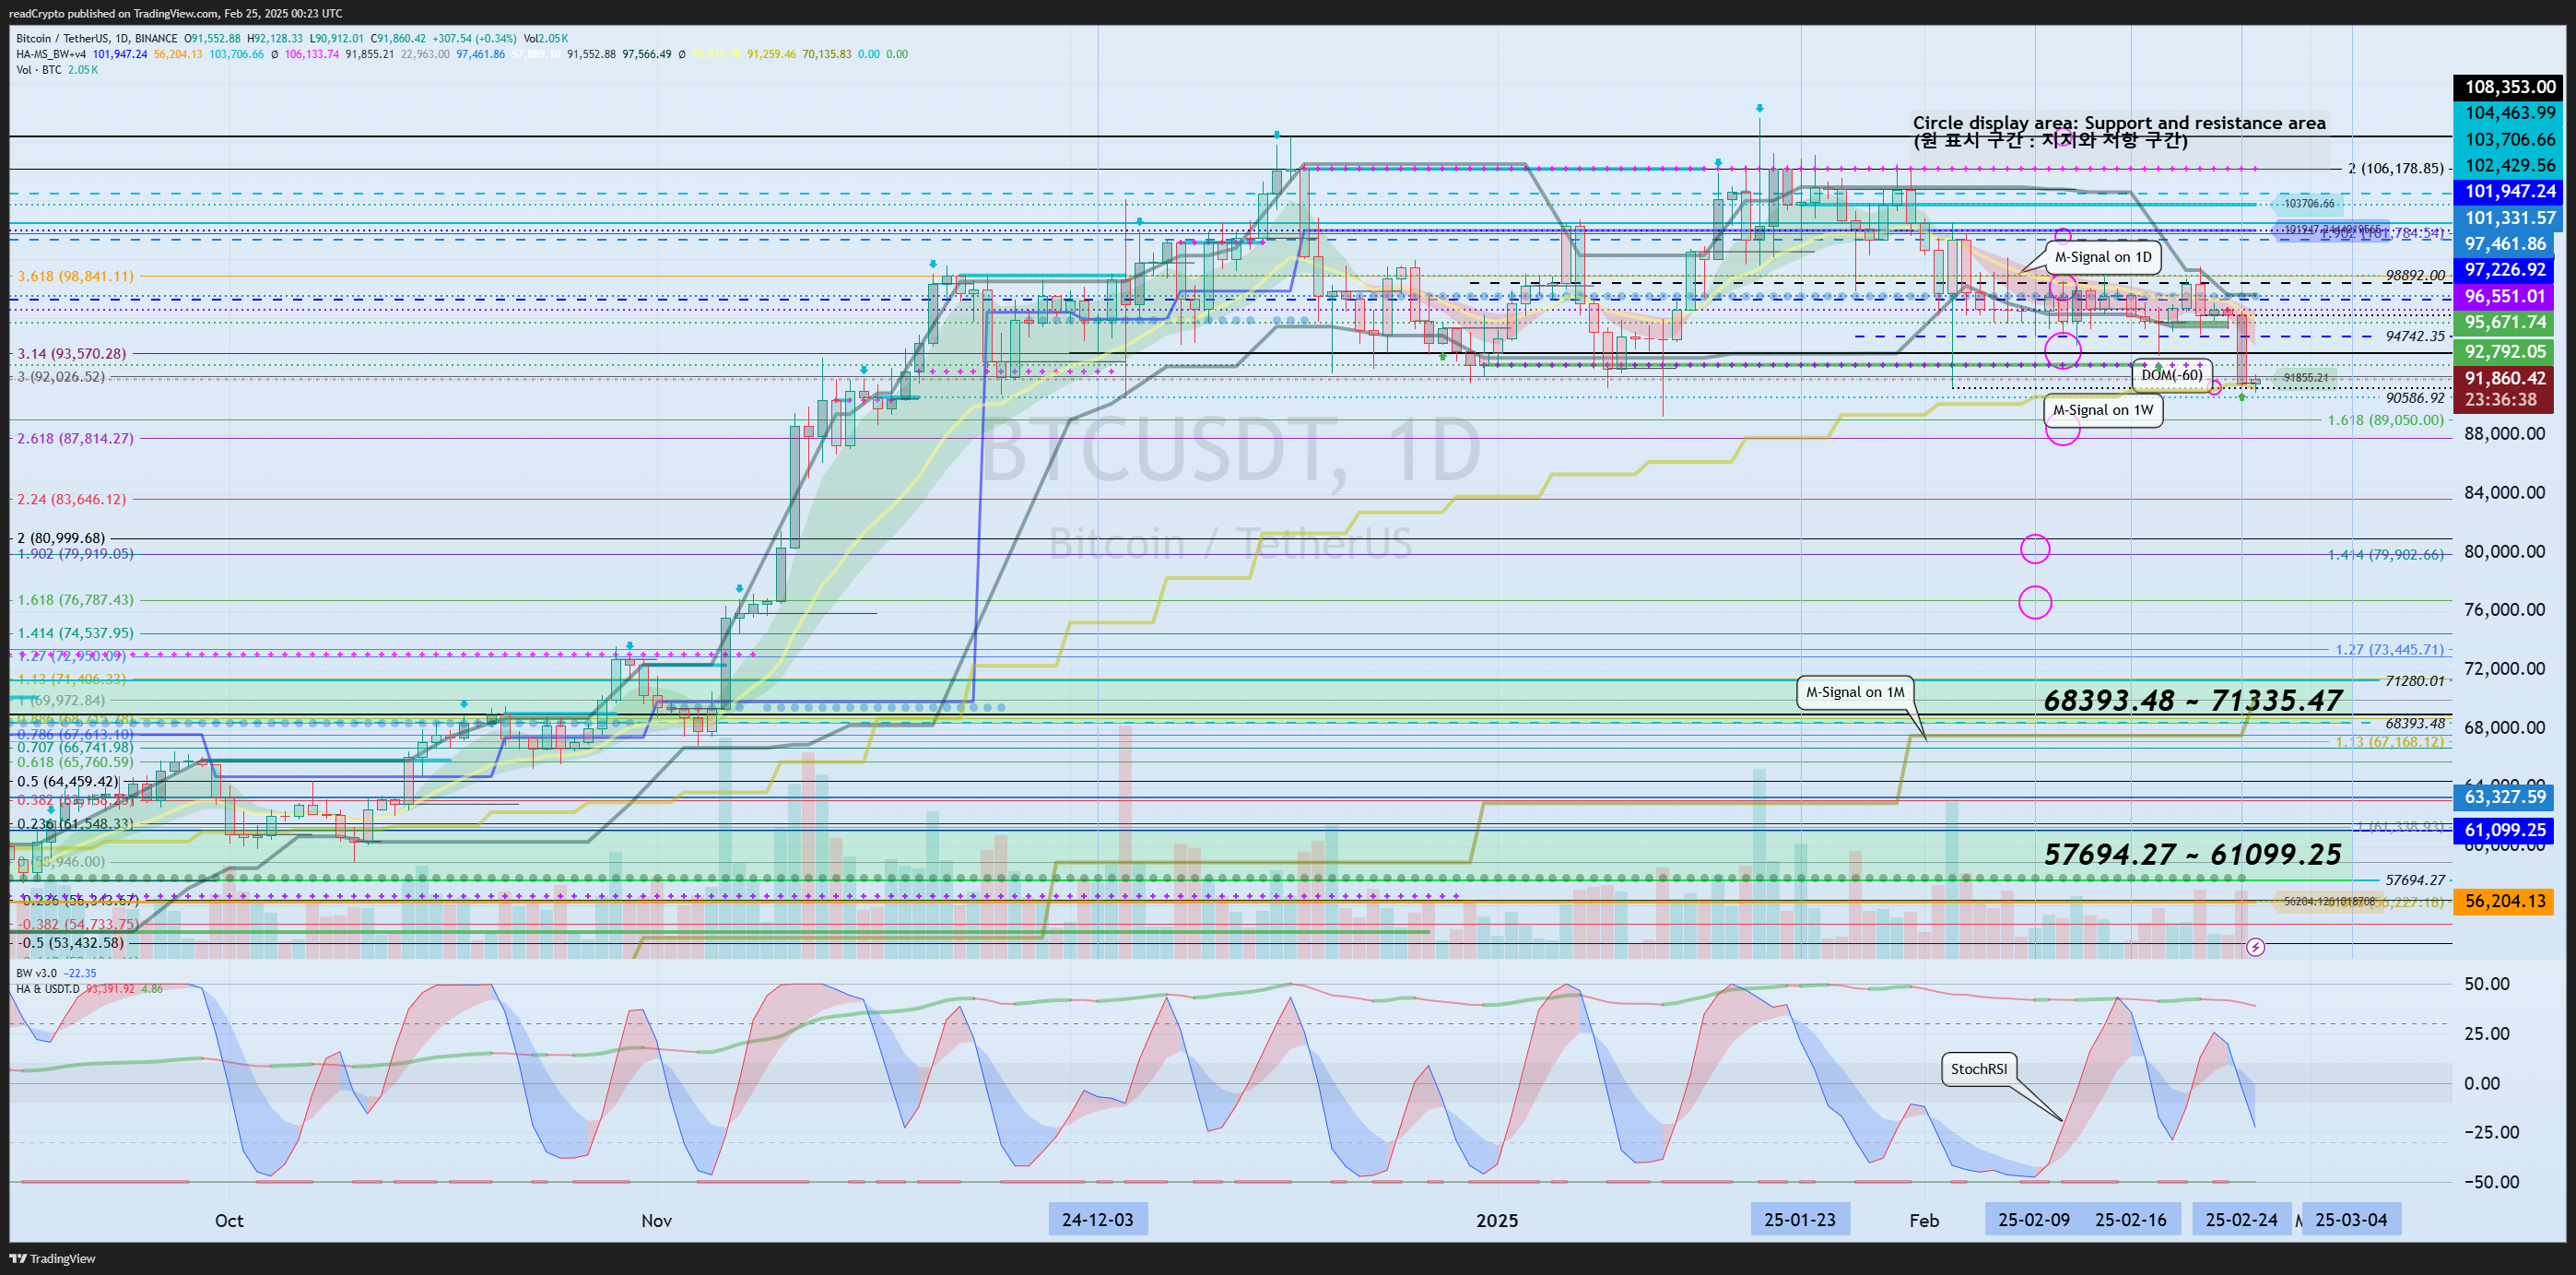Click the 63,327.59 blue price label
The height and width of the screenshot is (1275, 2576).
[2504, 797]
